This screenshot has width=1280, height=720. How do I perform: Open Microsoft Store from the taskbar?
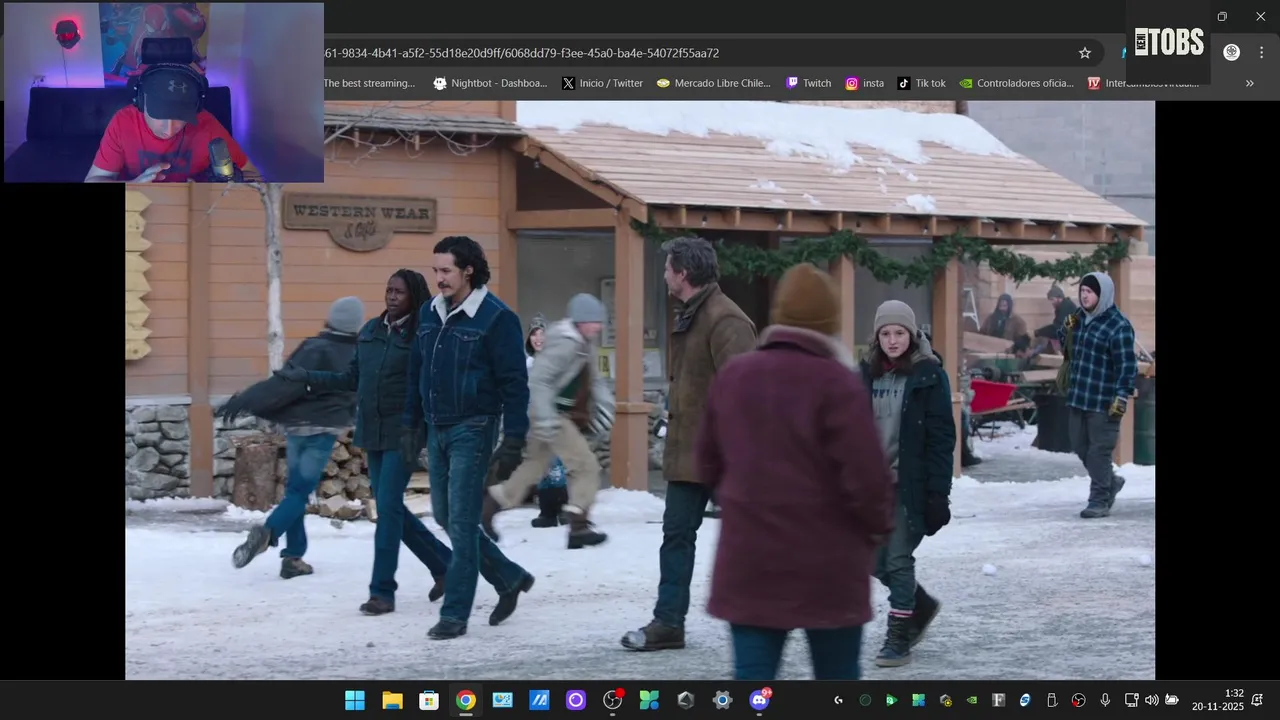click(429, 700)
